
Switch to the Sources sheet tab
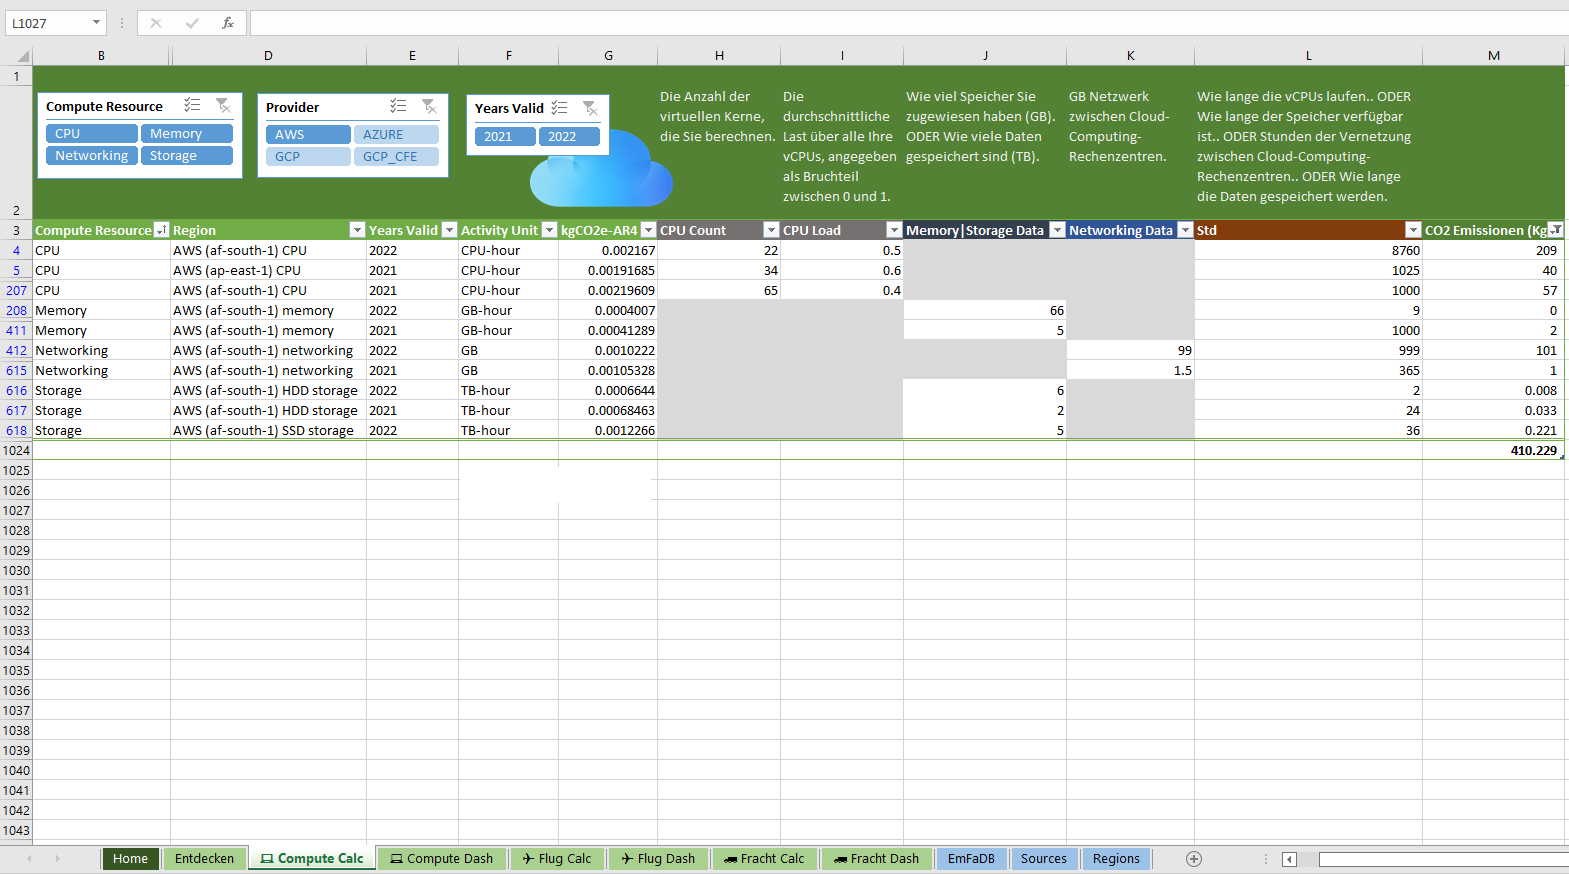click(1044, 859)
